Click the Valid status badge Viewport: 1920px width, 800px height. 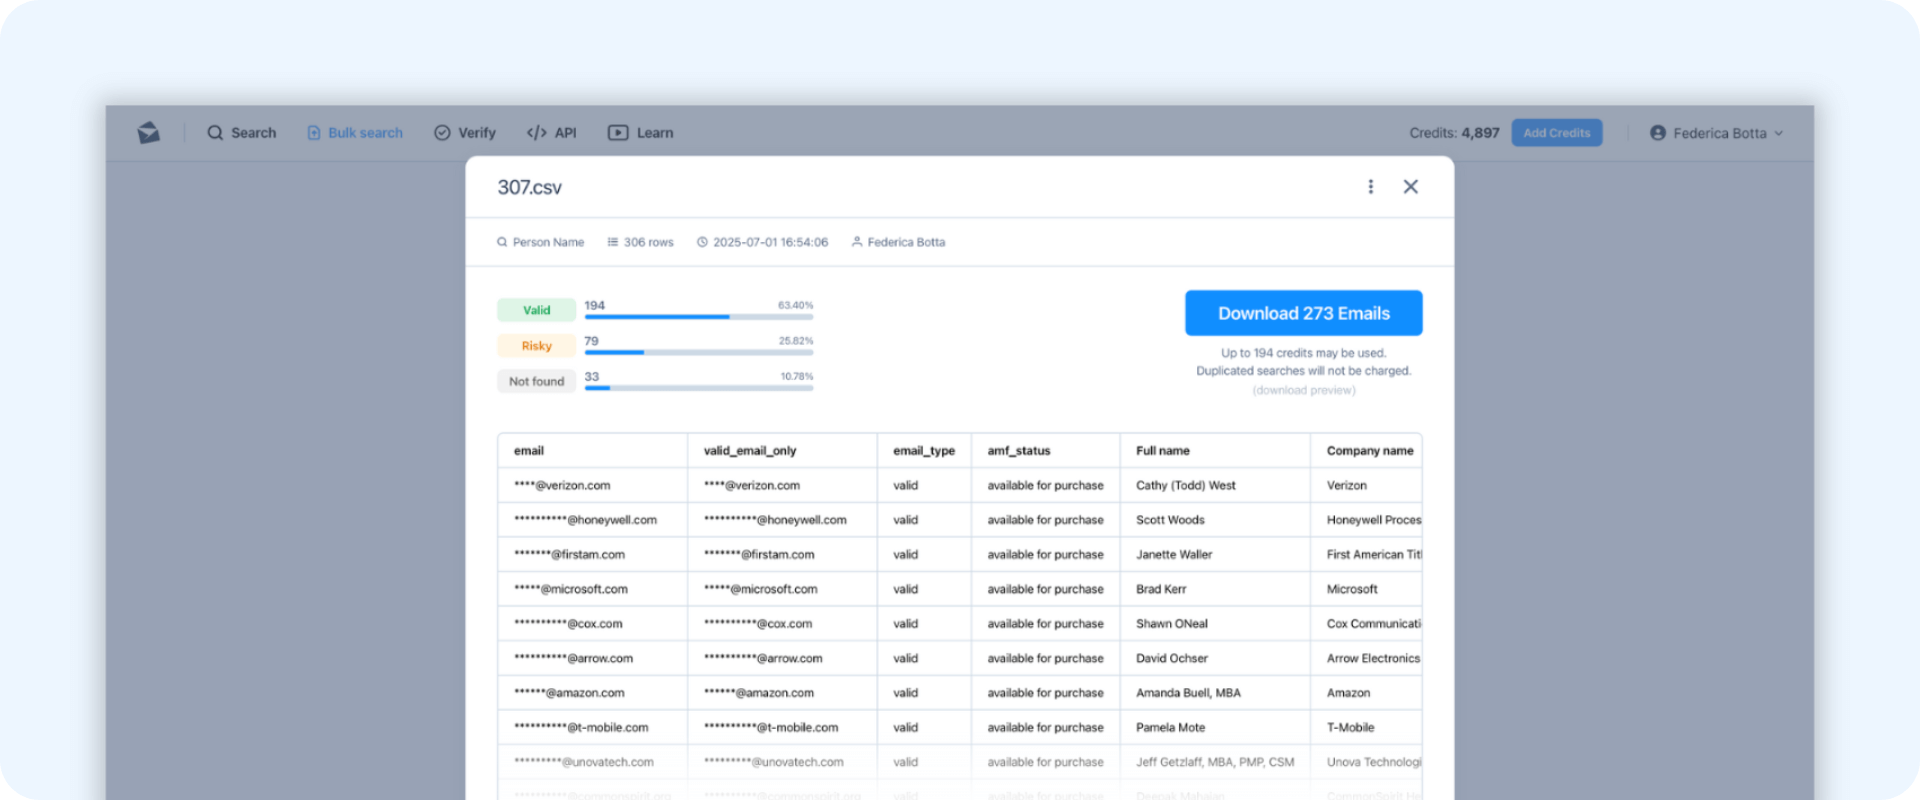(x=536, y=310)
